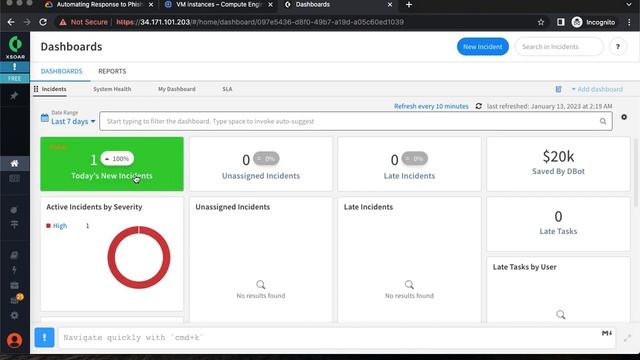
Task: Switch to Automating Response browser tab
Action: [99, 4]
